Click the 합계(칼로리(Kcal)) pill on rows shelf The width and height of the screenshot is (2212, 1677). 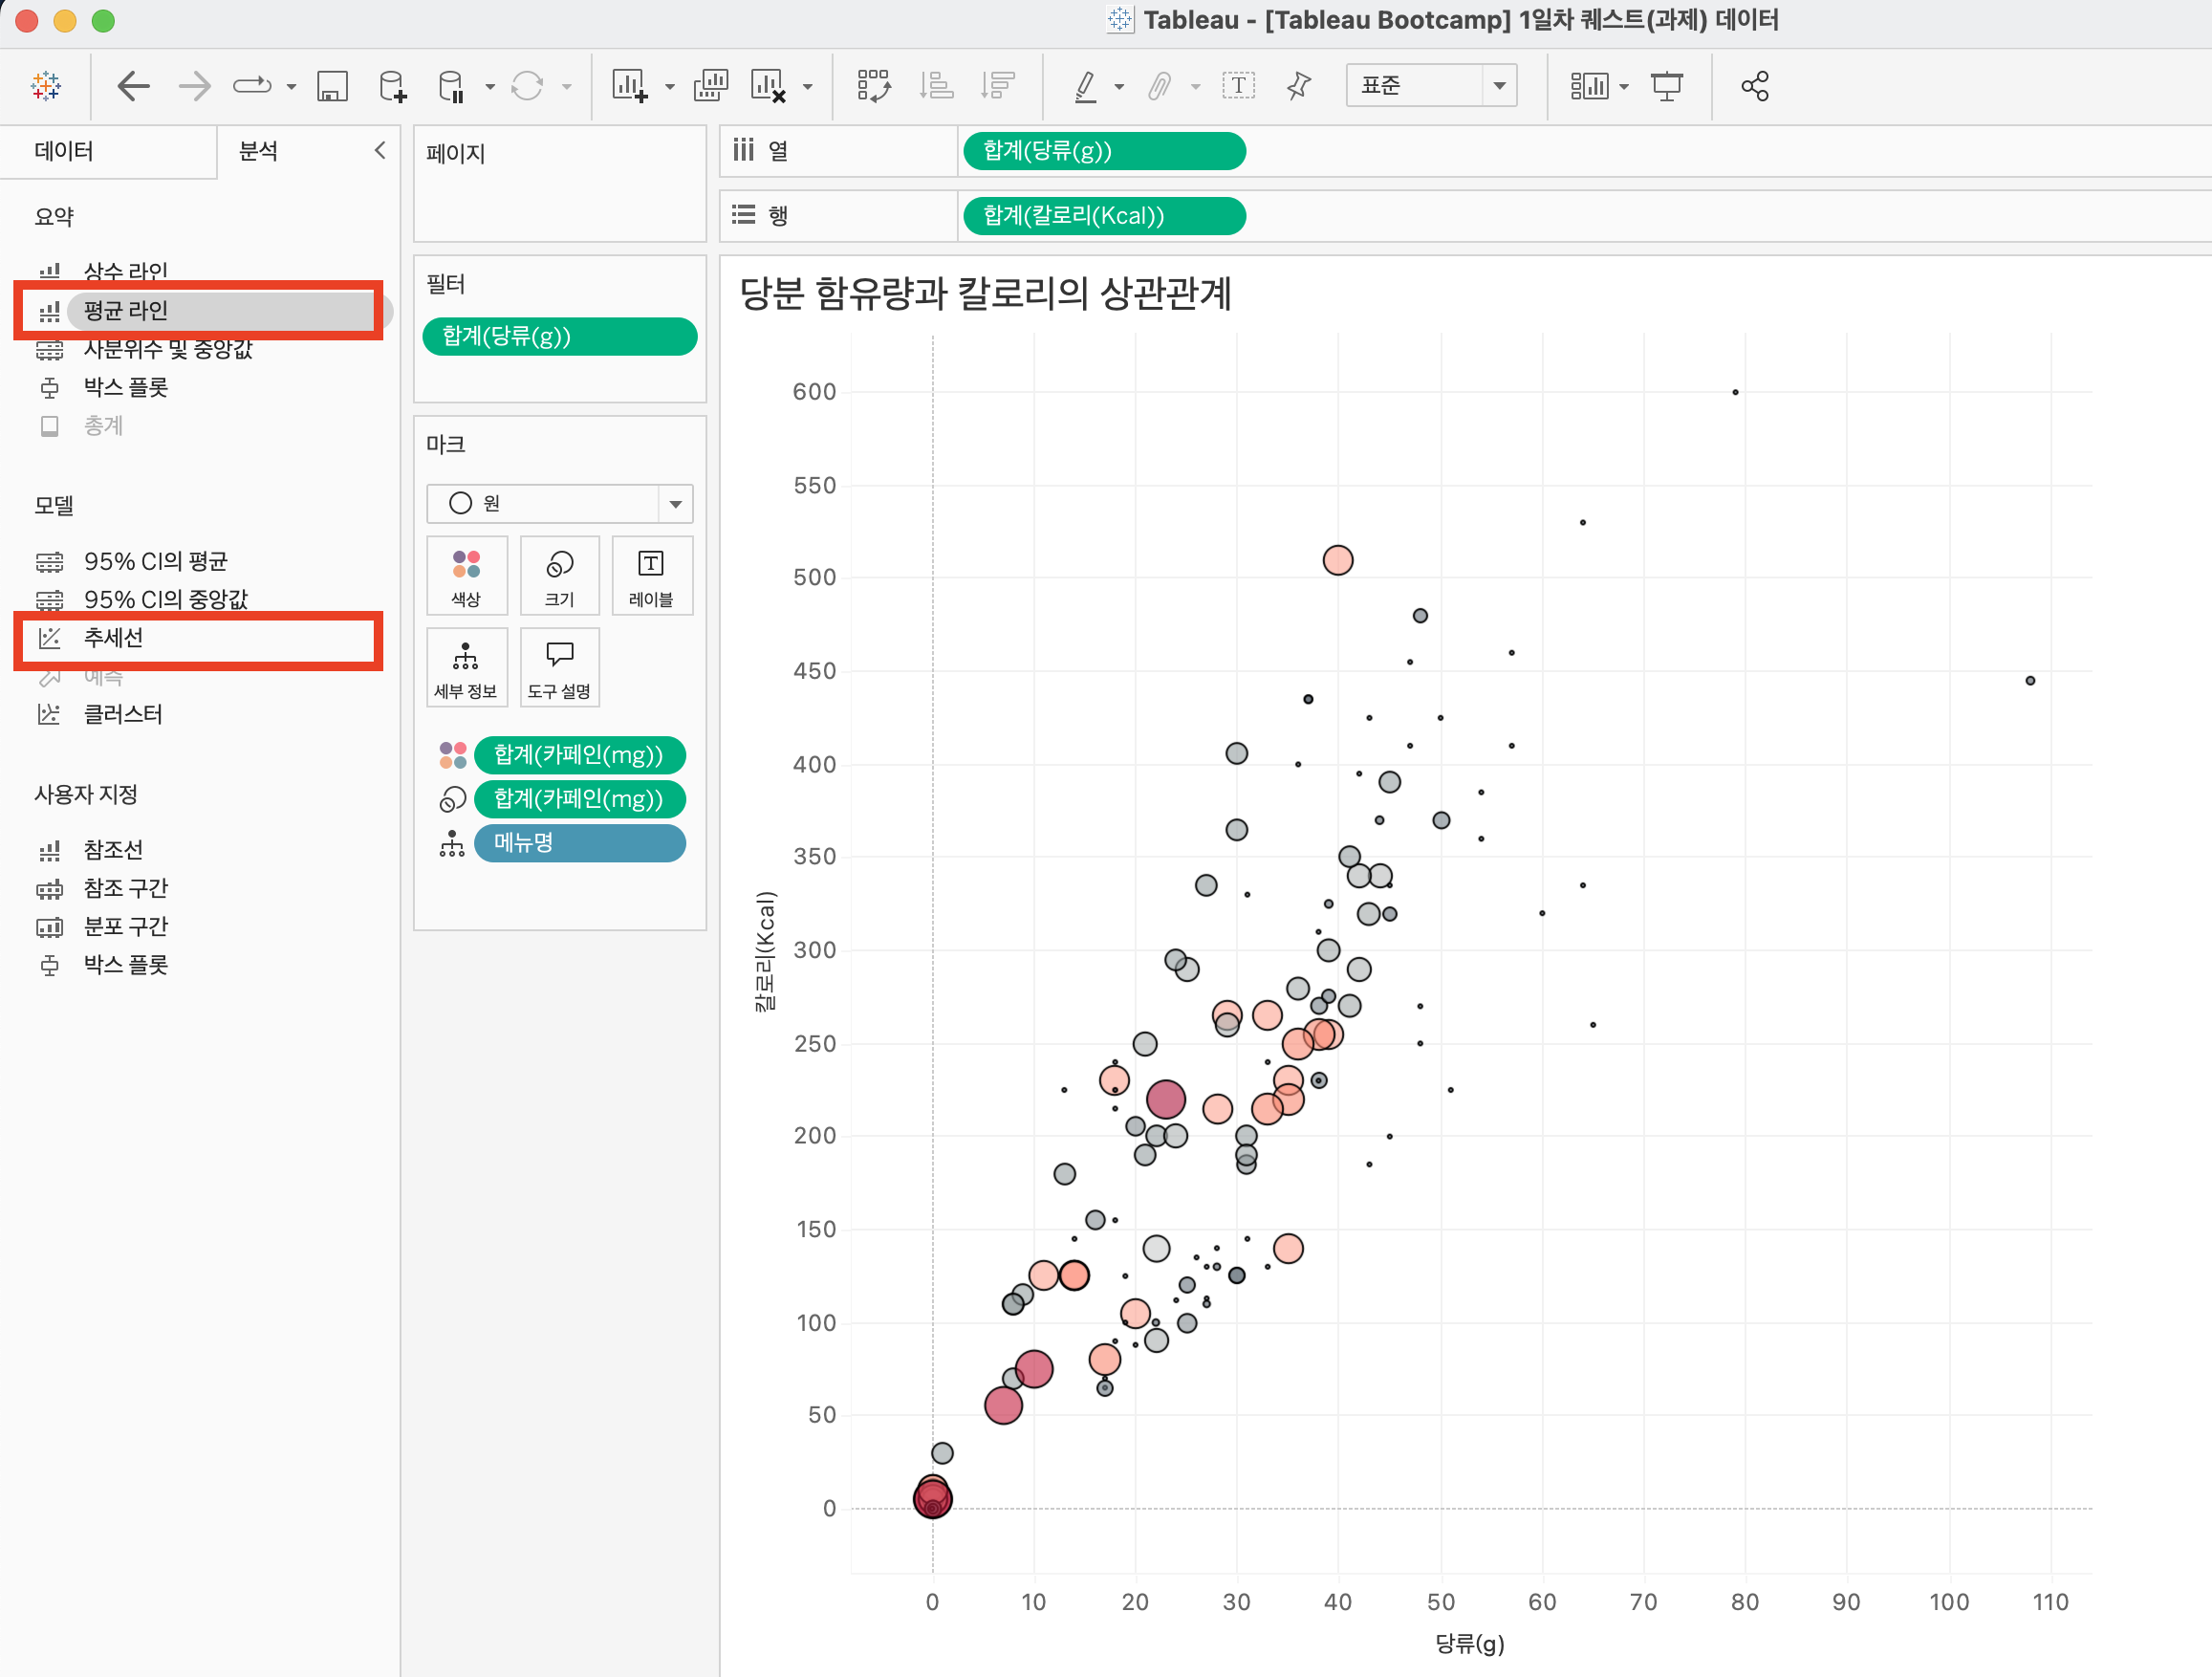(1103, 216)
